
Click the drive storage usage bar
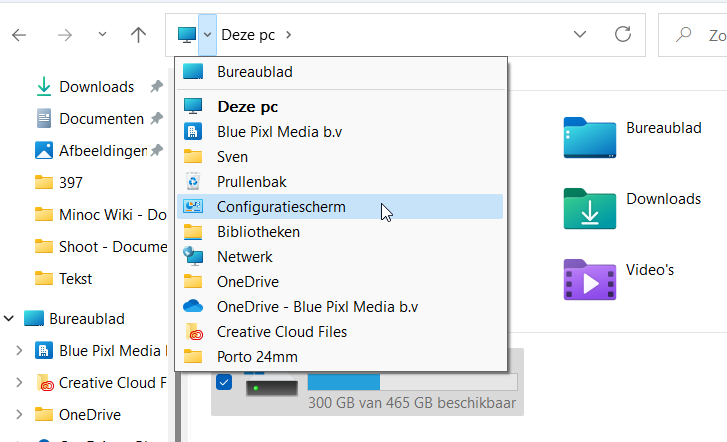[x=412, y=382]
